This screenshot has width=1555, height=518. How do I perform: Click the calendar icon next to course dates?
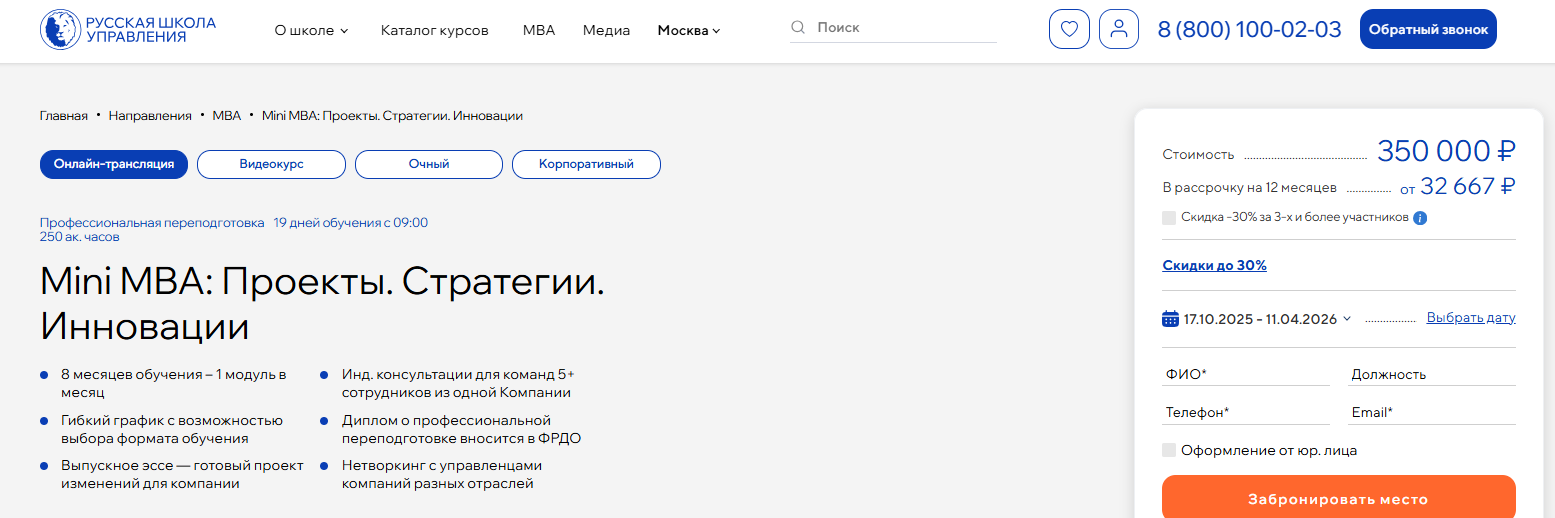tap(1170, 319)
